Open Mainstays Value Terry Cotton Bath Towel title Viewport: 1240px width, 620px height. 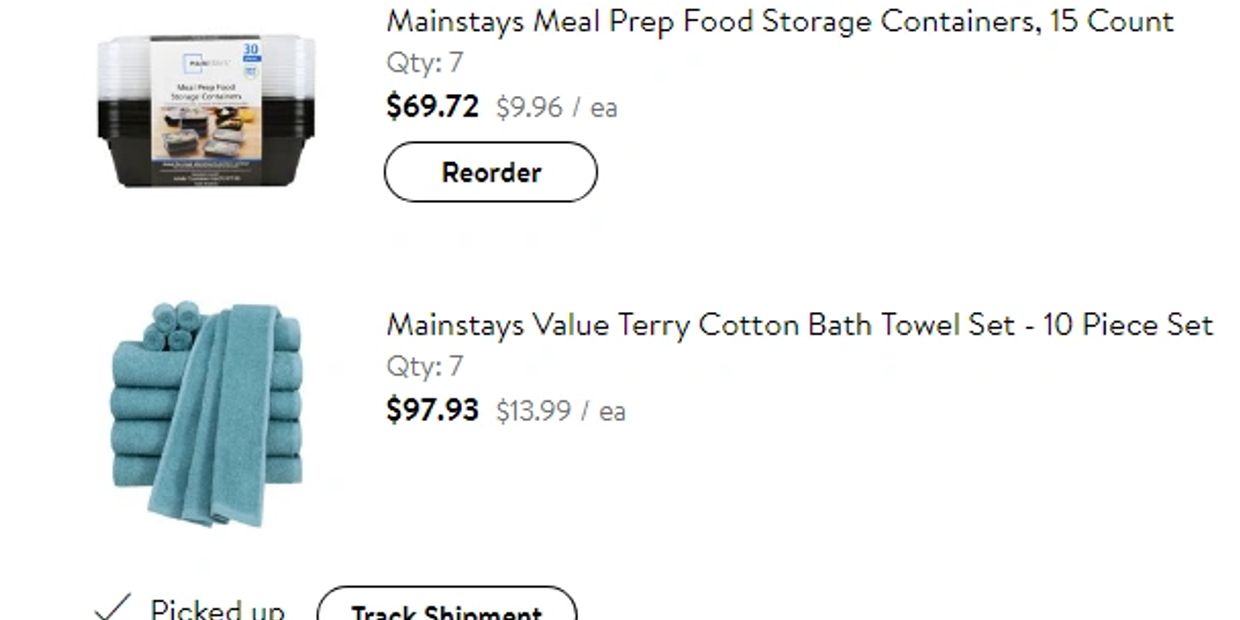tap(799, 325)
